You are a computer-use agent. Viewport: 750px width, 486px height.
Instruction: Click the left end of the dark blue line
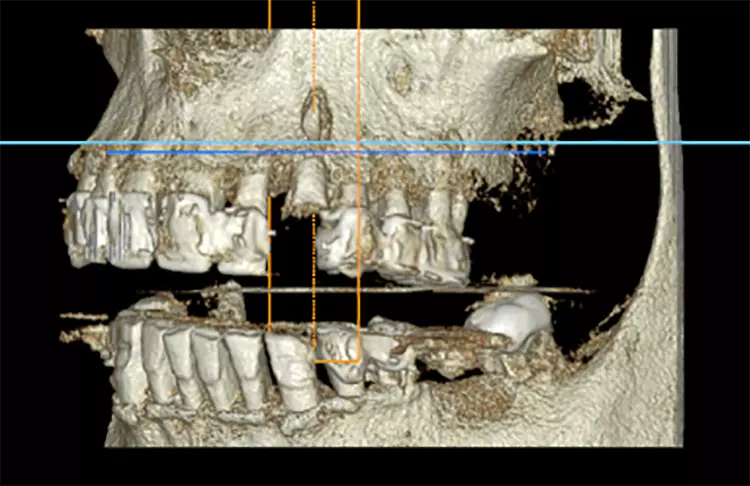click(x=108, y=153)
